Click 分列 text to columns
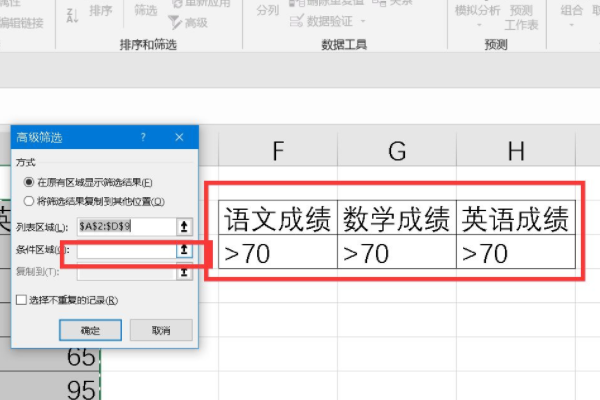The image size is (600, 400). tap(267, 10)
